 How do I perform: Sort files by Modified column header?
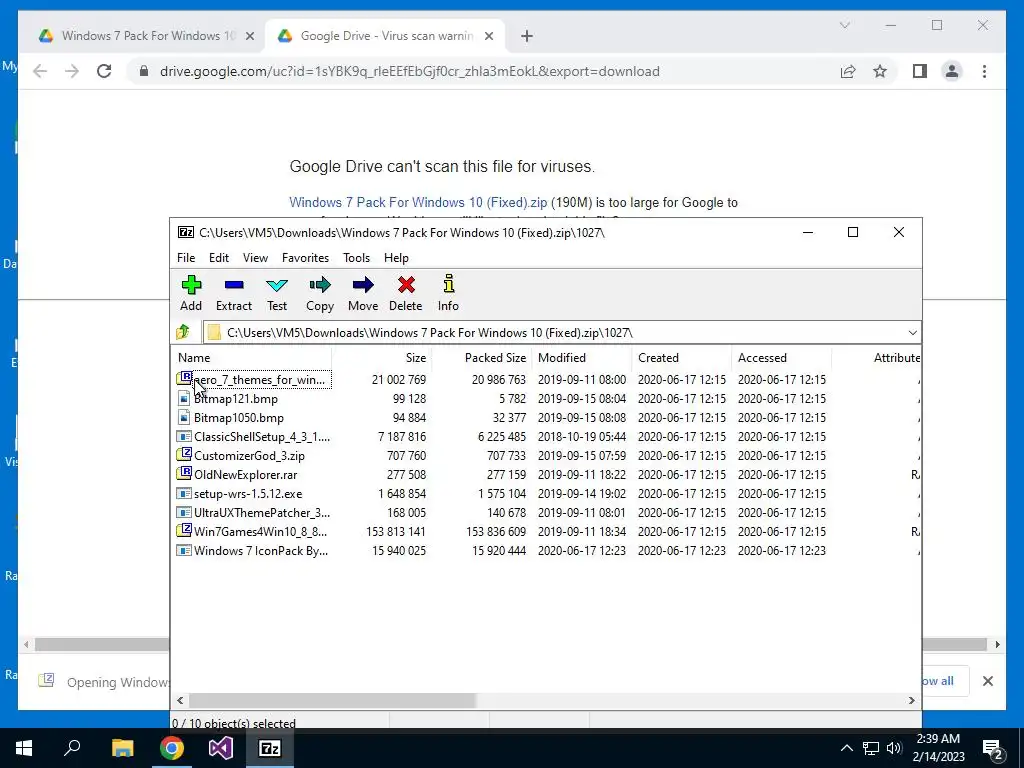pos(582,357)
